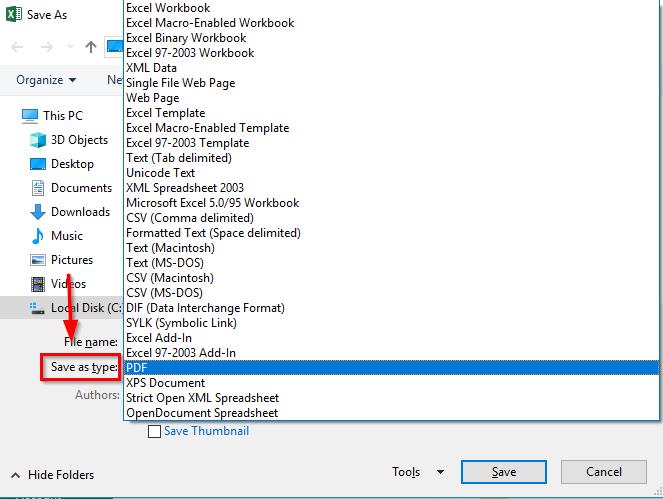This screenshot has height=499, width=663.
Task: Open Pictures folder
Action: [x=72, y=260]
